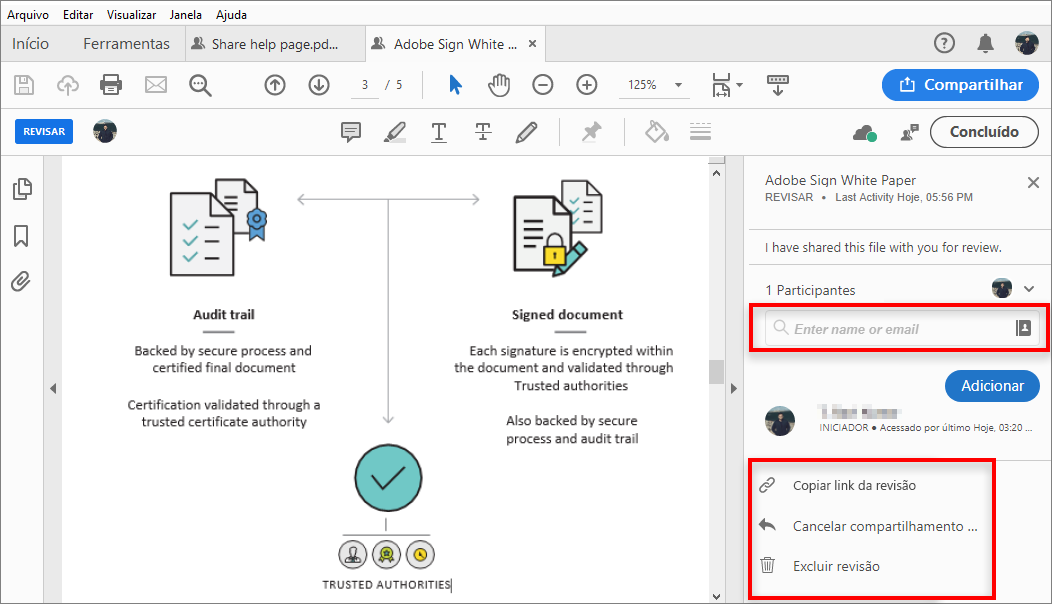The width and height of the screenshot is (1052, 604).
Task: Click the Adicionar button
Action: [x=992, y=386]
